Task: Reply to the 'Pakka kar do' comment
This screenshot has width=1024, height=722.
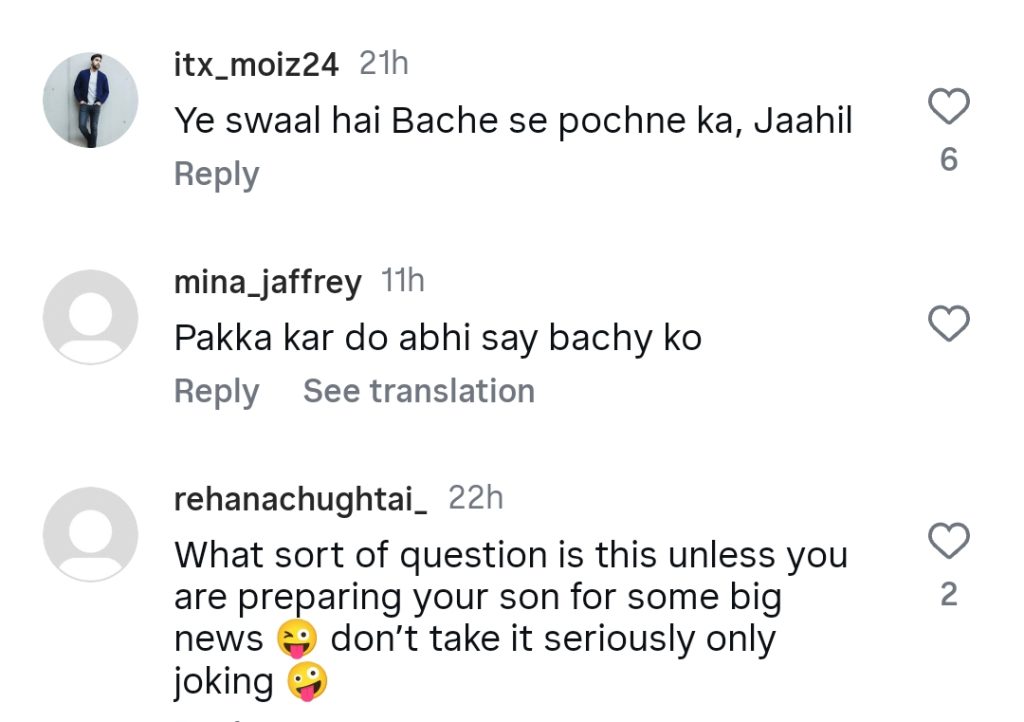Action: pos(216,391)
